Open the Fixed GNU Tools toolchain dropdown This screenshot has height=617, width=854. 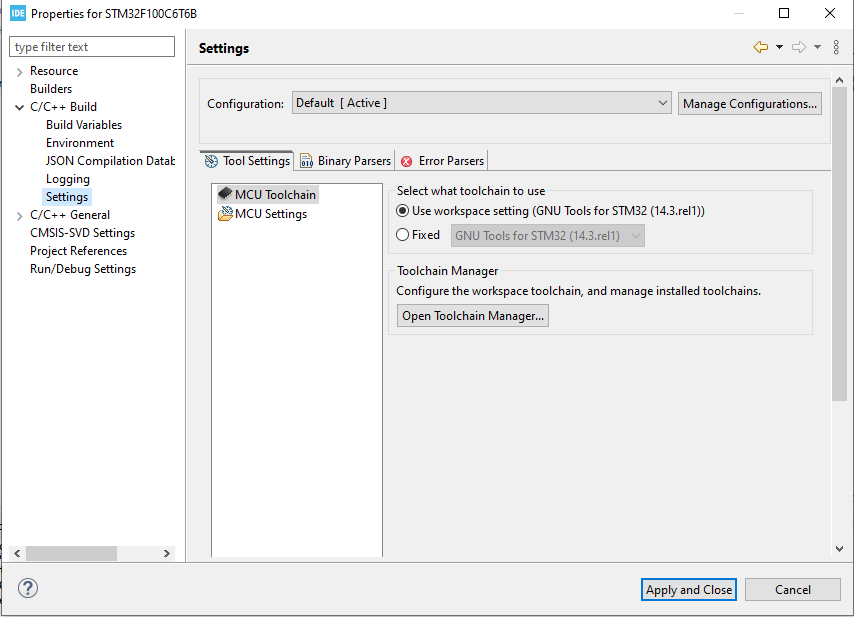click(547, 236)
